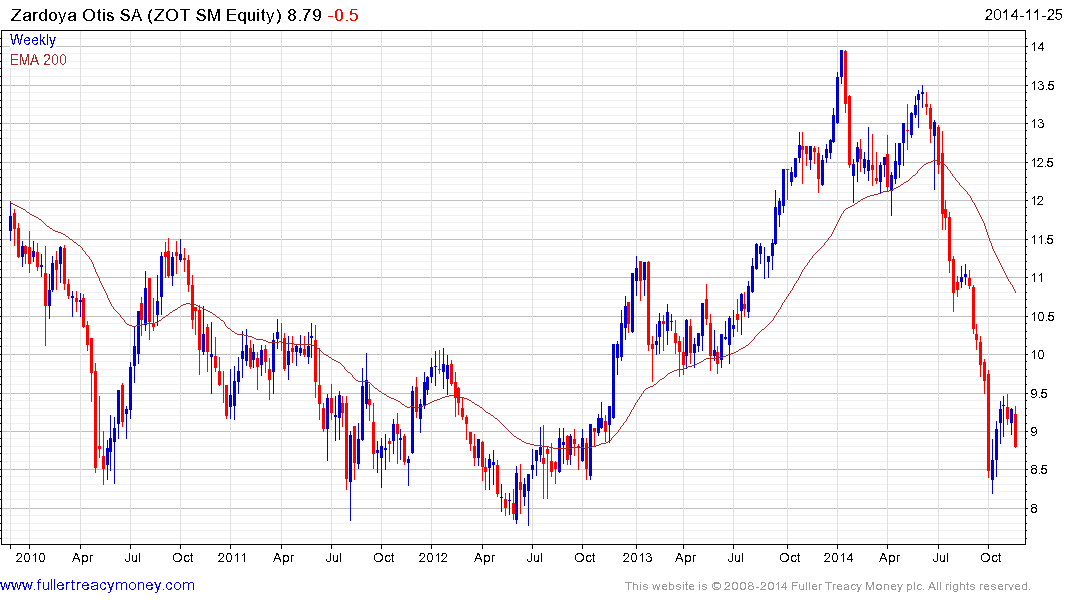Click the 12.5 price axis label
Image resolution: width=1075 pixels, height=600 pixels.
tap(1042, 163)
